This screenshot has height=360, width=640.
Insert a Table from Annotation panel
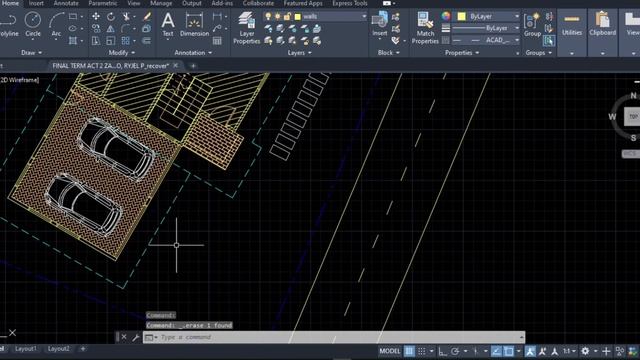pyautogui.click(x=217, y=40)
